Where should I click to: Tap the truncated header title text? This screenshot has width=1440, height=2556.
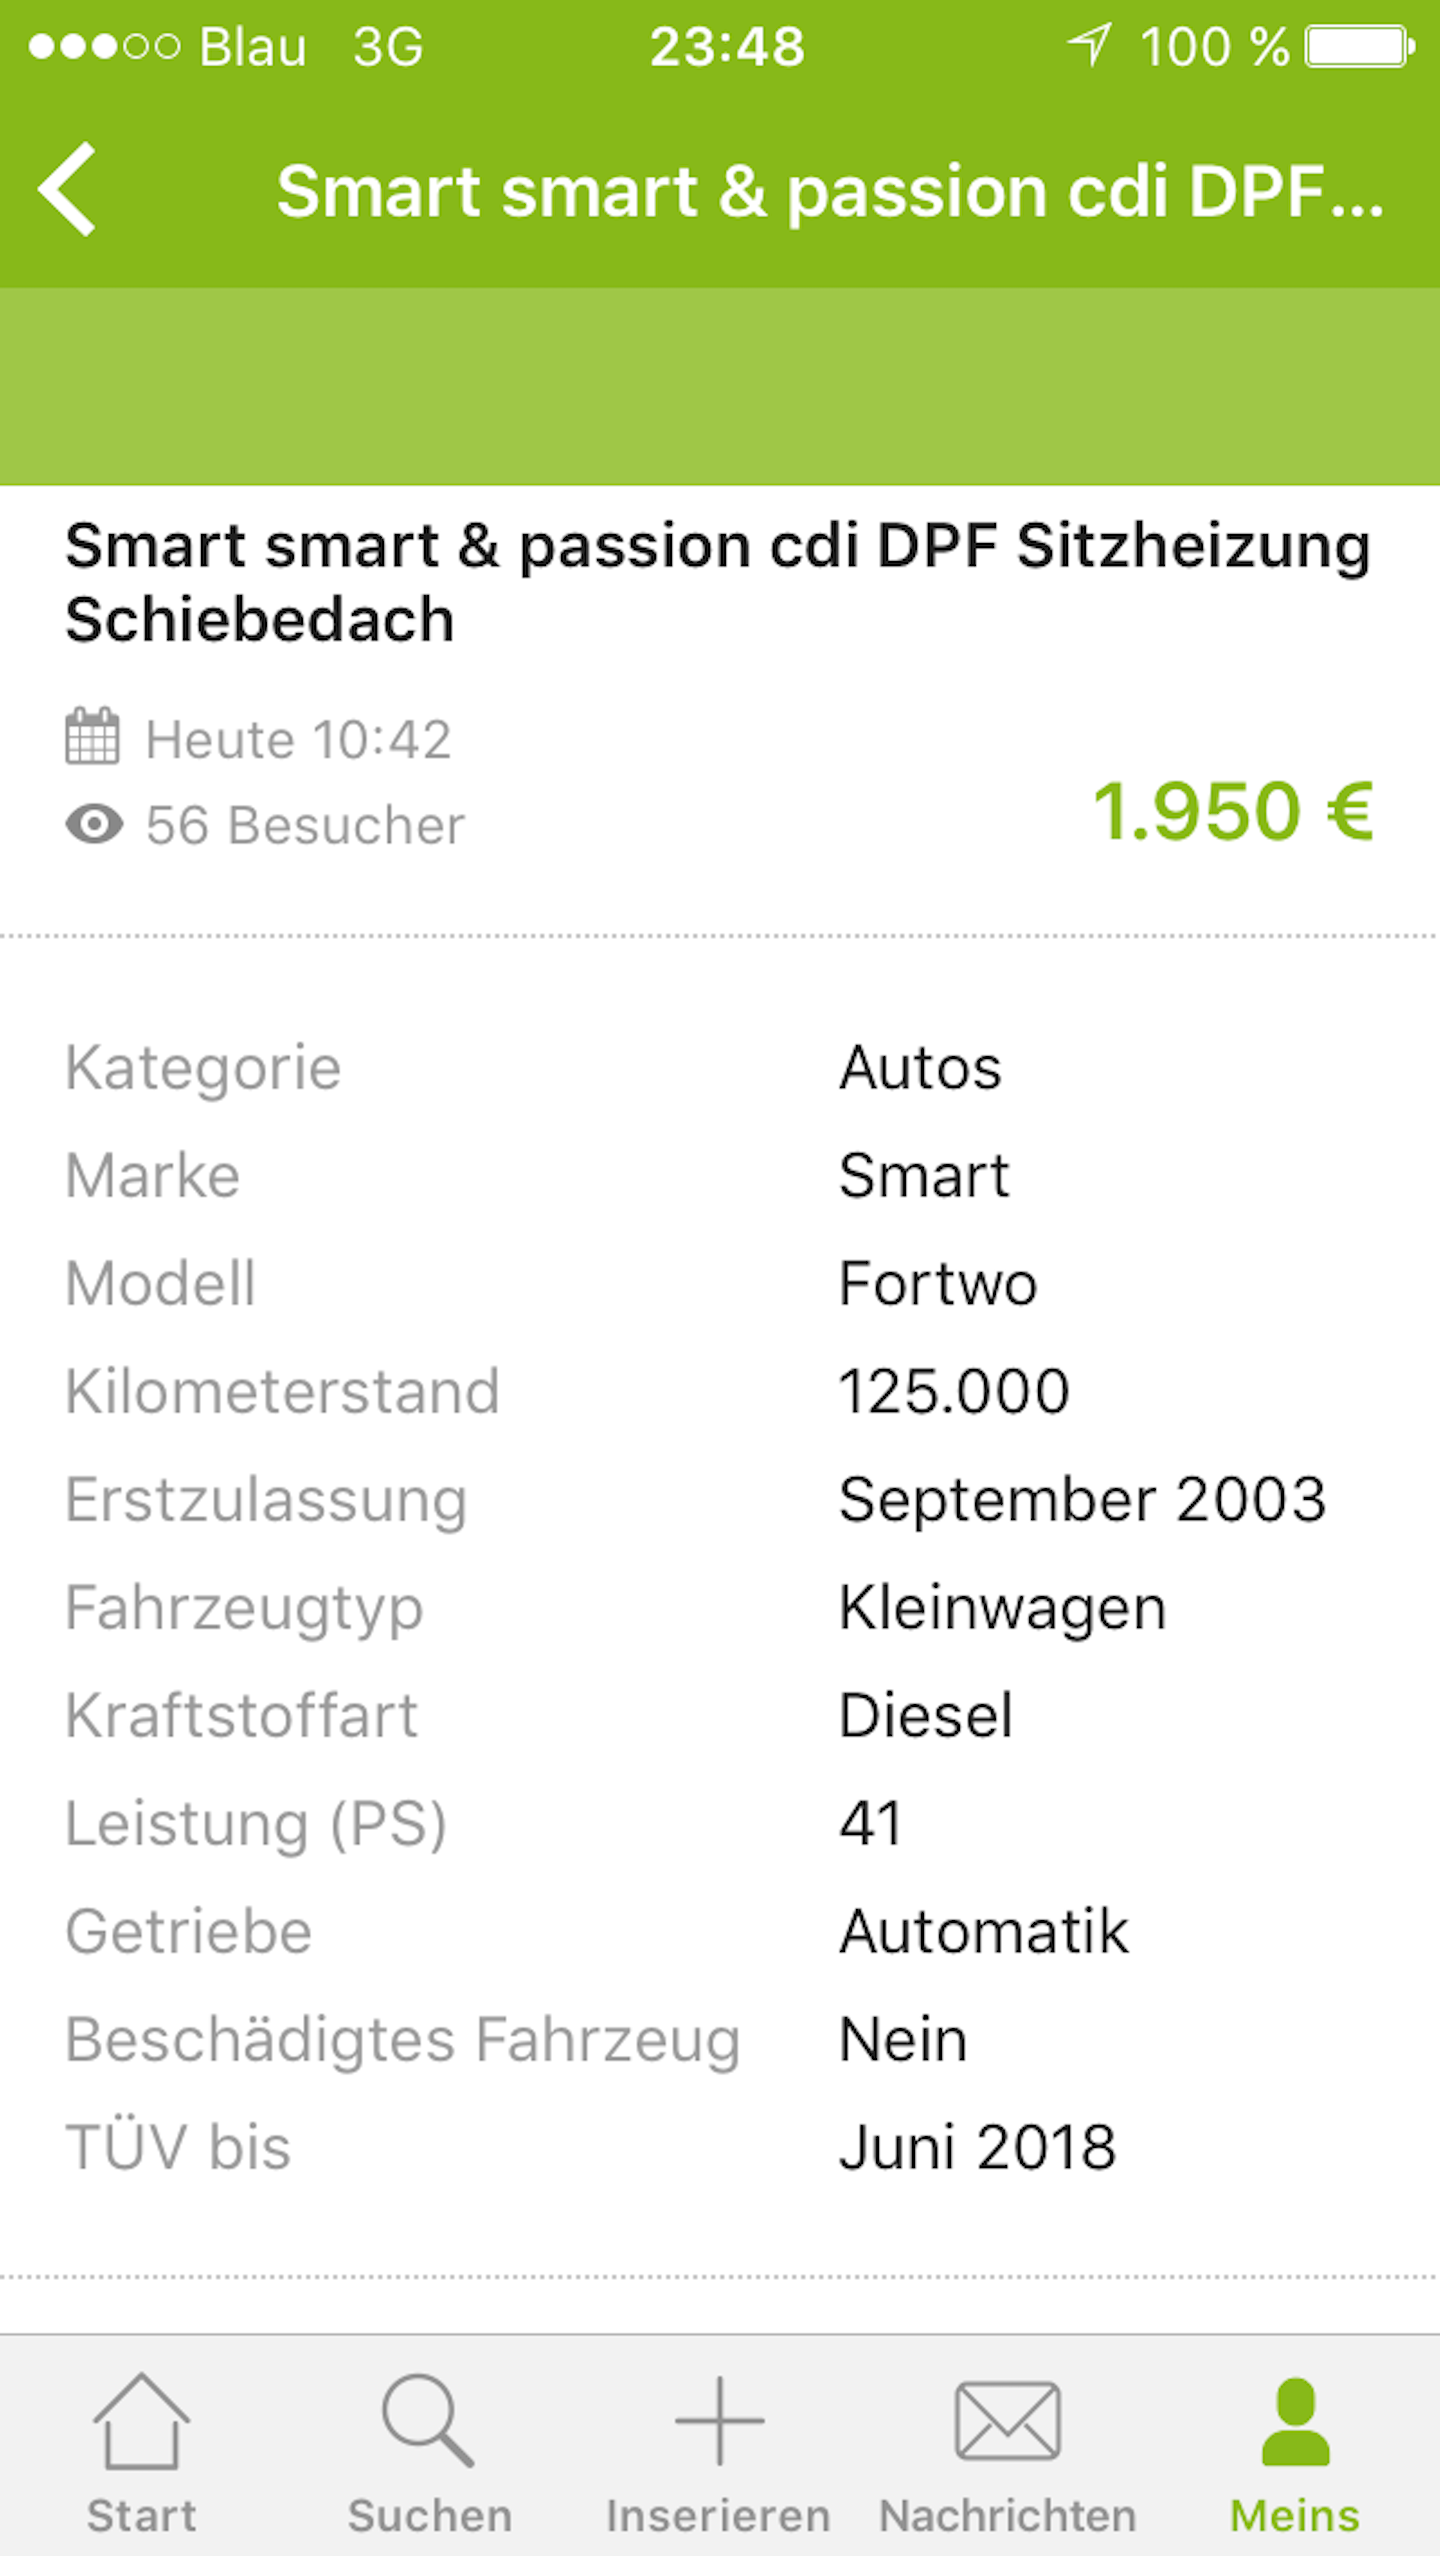pyautogui.click(x=831, y=191)
